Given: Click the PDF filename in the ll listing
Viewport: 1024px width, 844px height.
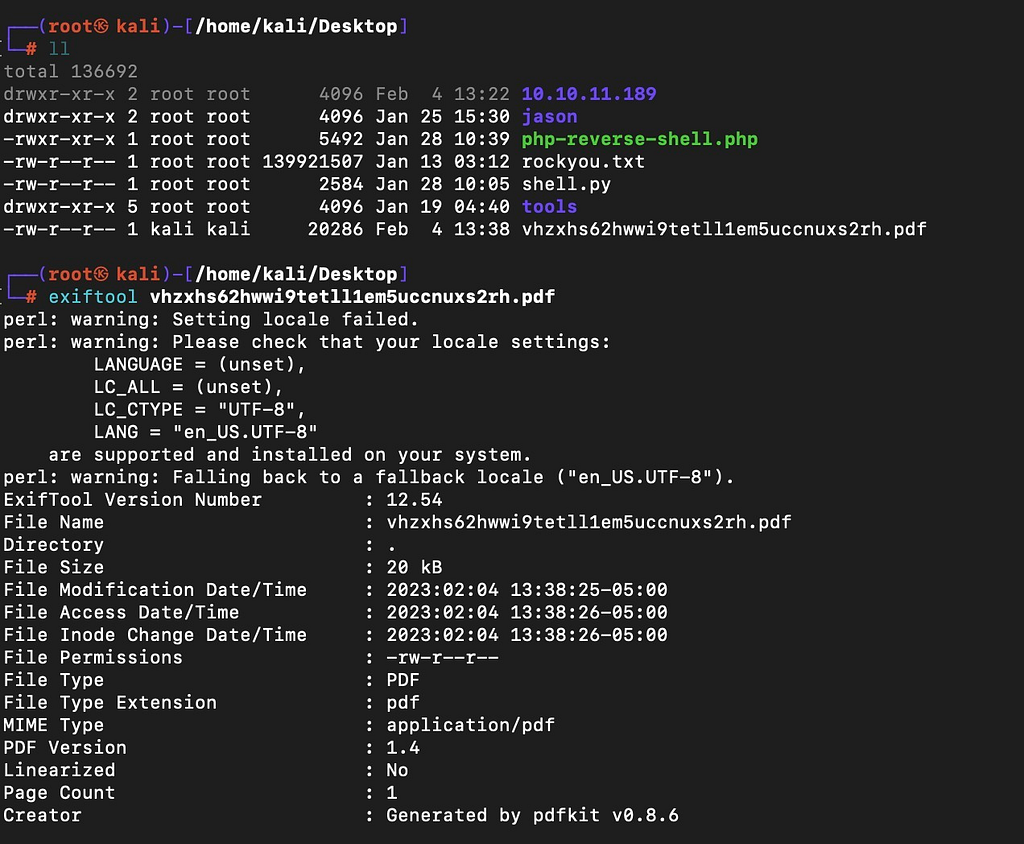Looking at the screenshot, I should pos(724,229).
